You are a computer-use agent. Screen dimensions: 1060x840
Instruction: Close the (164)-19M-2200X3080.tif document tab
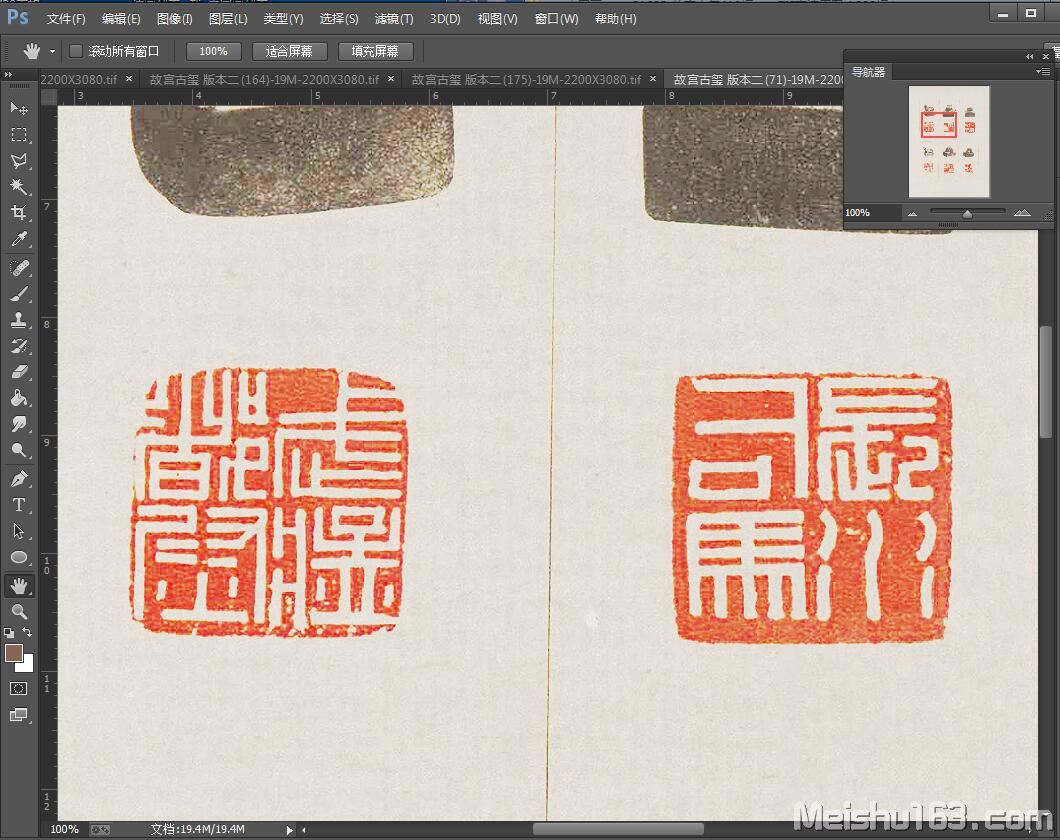[391, 79]
